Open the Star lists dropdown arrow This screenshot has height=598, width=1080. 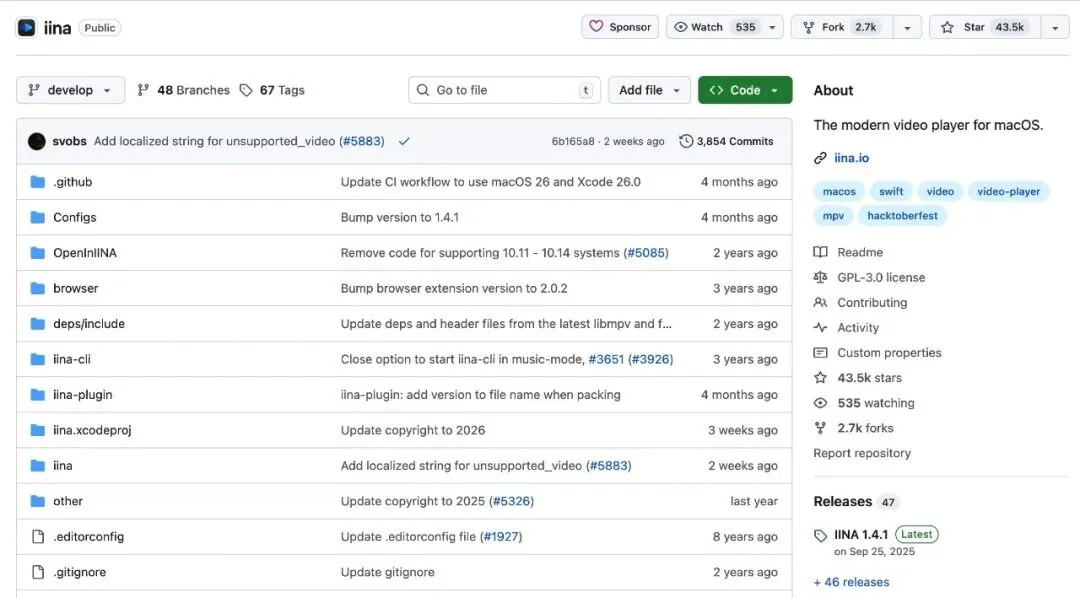1055,27
